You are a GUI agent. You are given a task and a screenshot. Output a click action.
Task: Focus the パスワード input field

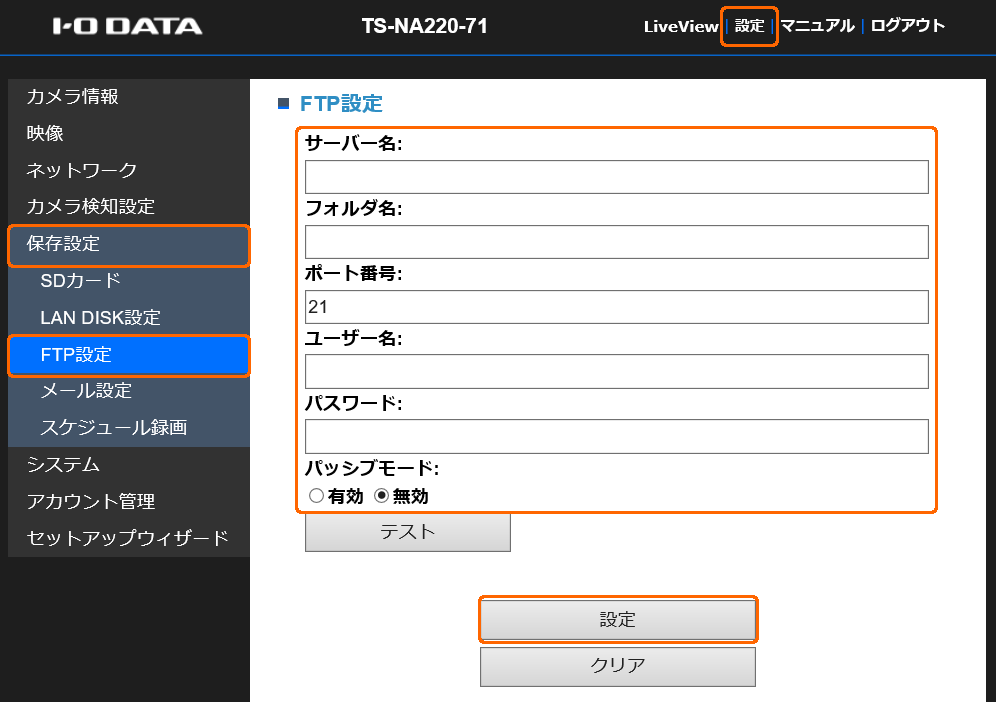click(617, 436)
